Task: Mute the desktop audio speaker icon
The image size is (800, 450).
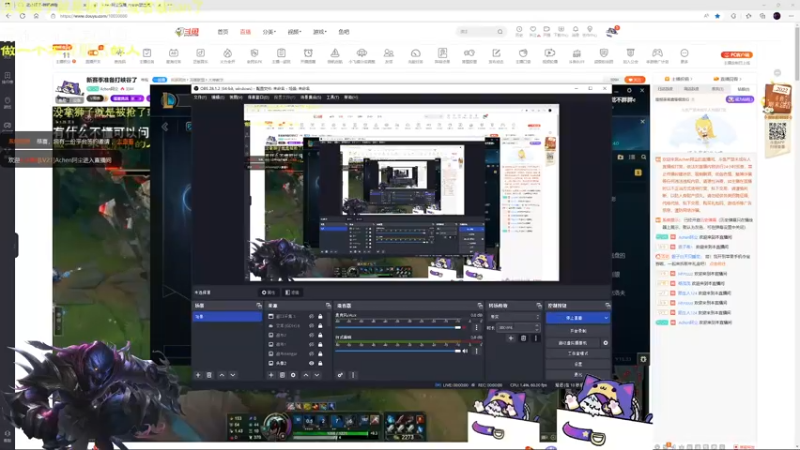Action: coord(465,351)
